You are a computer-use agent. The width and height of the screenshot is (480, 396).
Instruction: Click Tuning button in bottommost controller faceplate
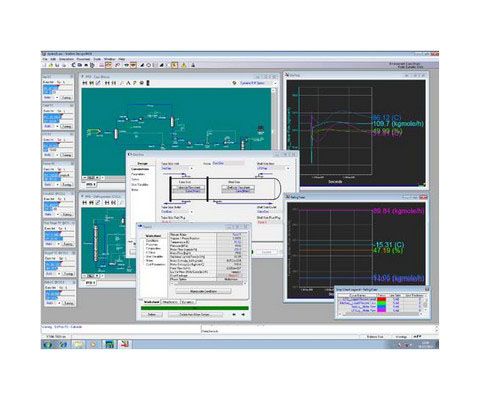68,303
